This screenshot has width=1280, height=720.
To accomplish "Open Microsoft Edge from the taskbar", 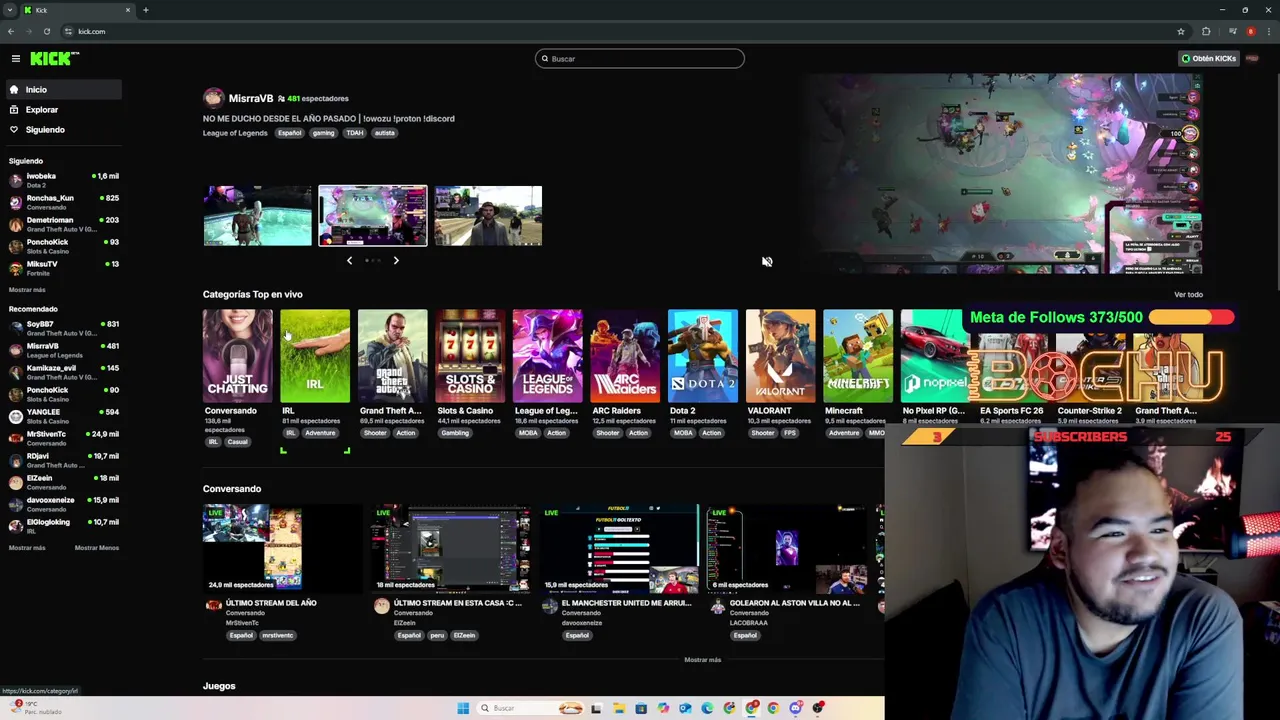I will (x=707, y=708).
